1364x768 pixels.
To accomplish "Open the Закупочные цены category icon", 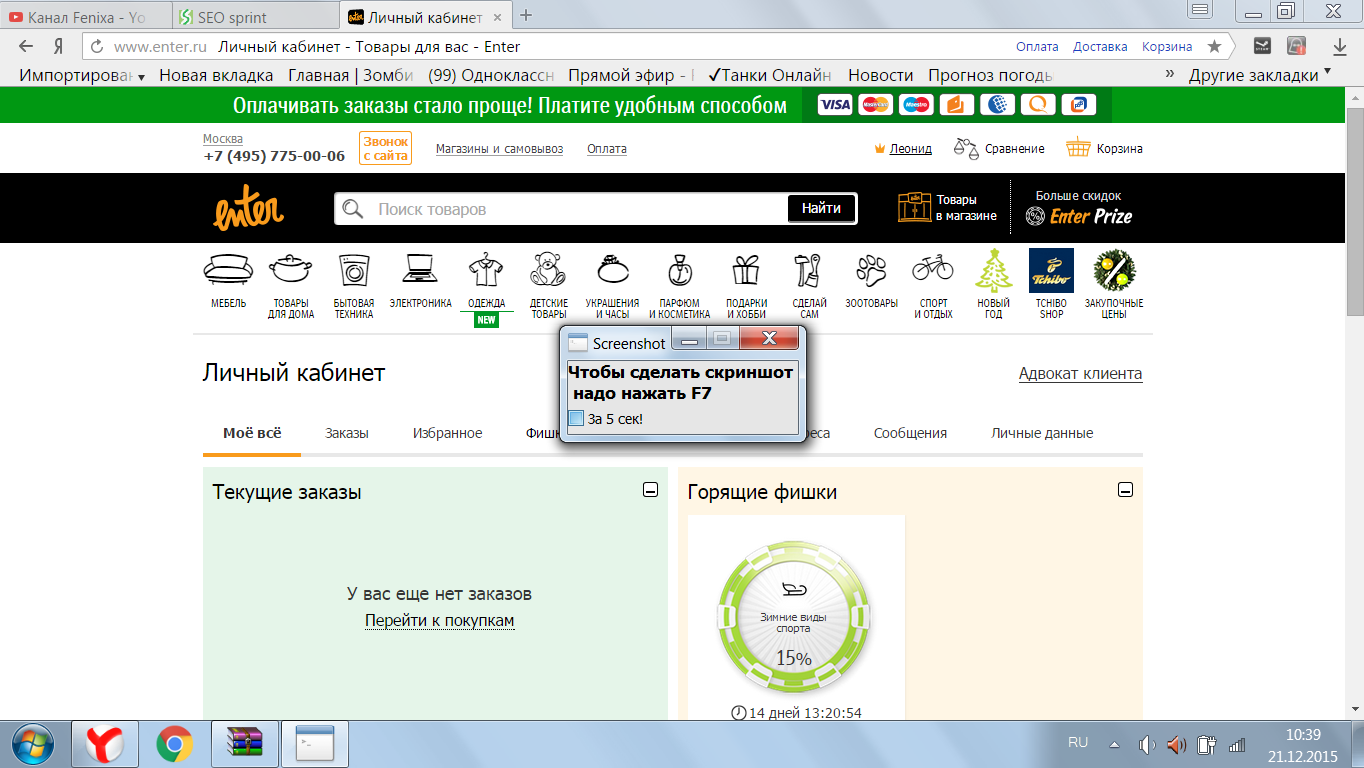I will (1113, 270).
